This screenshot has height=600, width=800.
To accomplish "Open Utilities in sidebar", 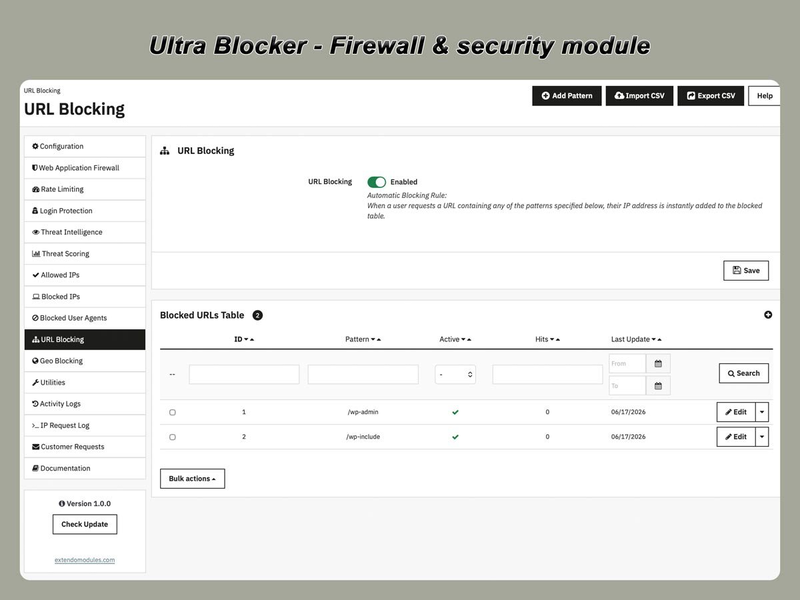I will coord(85,382).
